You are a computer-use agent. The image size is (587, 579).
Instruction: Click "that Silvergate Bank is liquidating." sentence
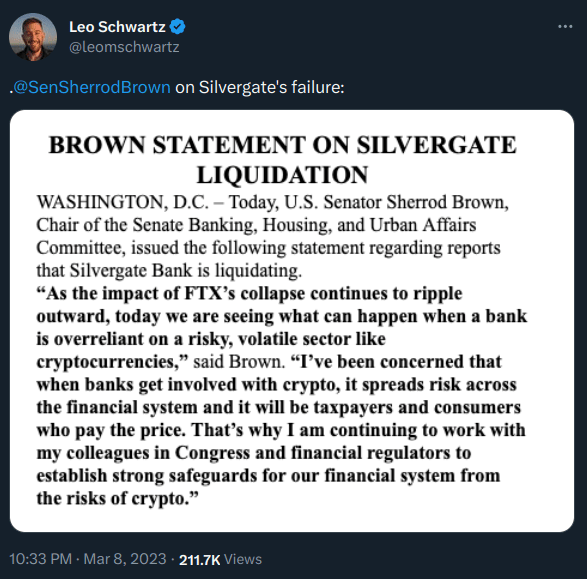[169, 270]
